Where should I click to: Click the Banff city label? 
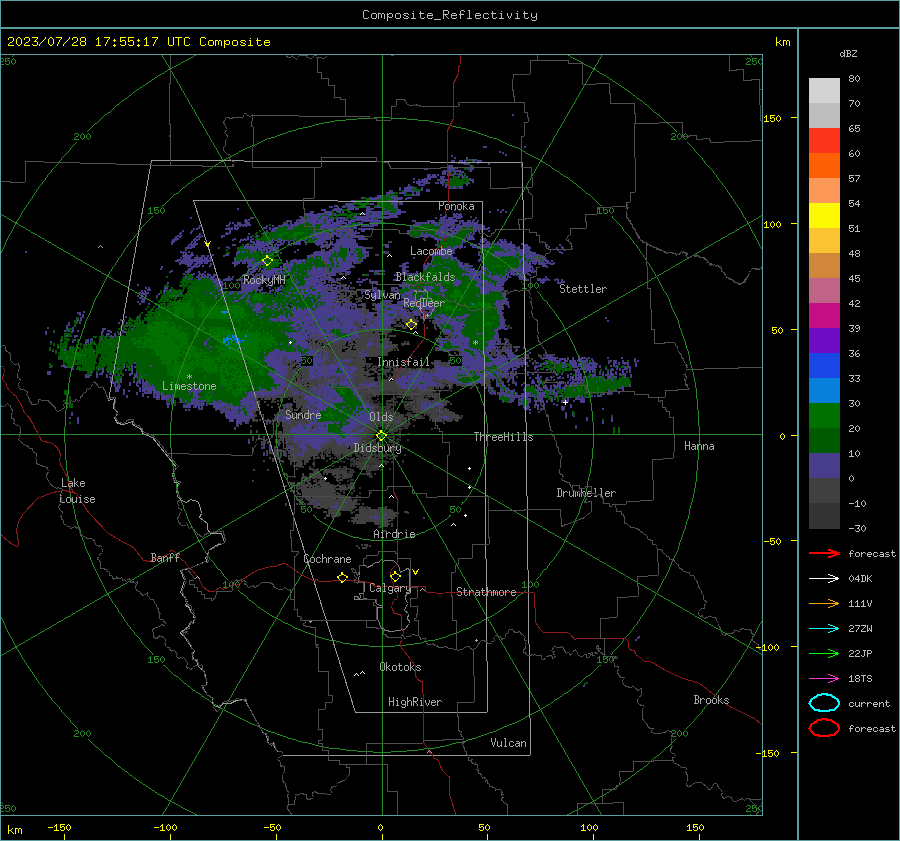coord(165,558)
